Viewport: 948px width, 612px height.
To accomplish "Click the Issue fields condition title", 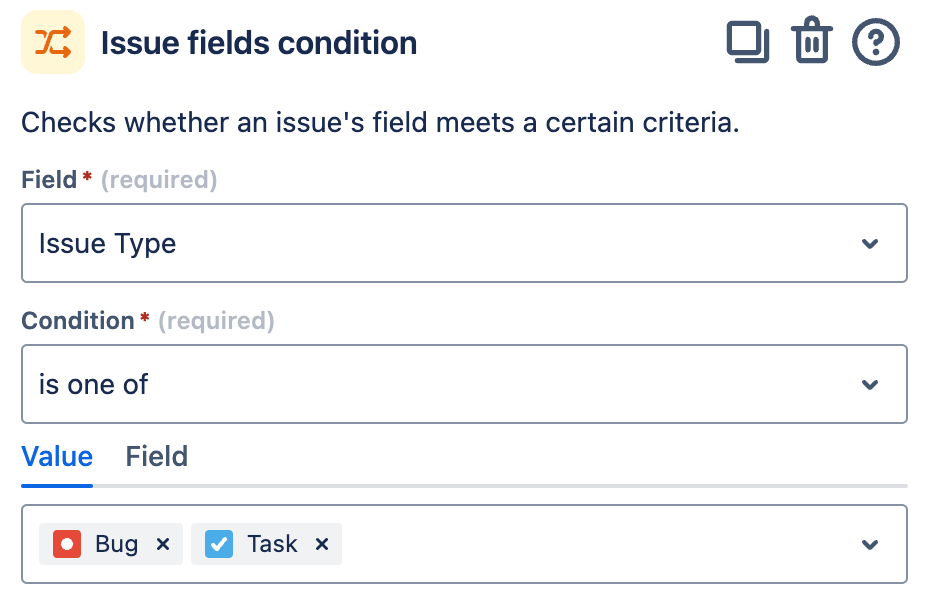I will pos(259,43).
